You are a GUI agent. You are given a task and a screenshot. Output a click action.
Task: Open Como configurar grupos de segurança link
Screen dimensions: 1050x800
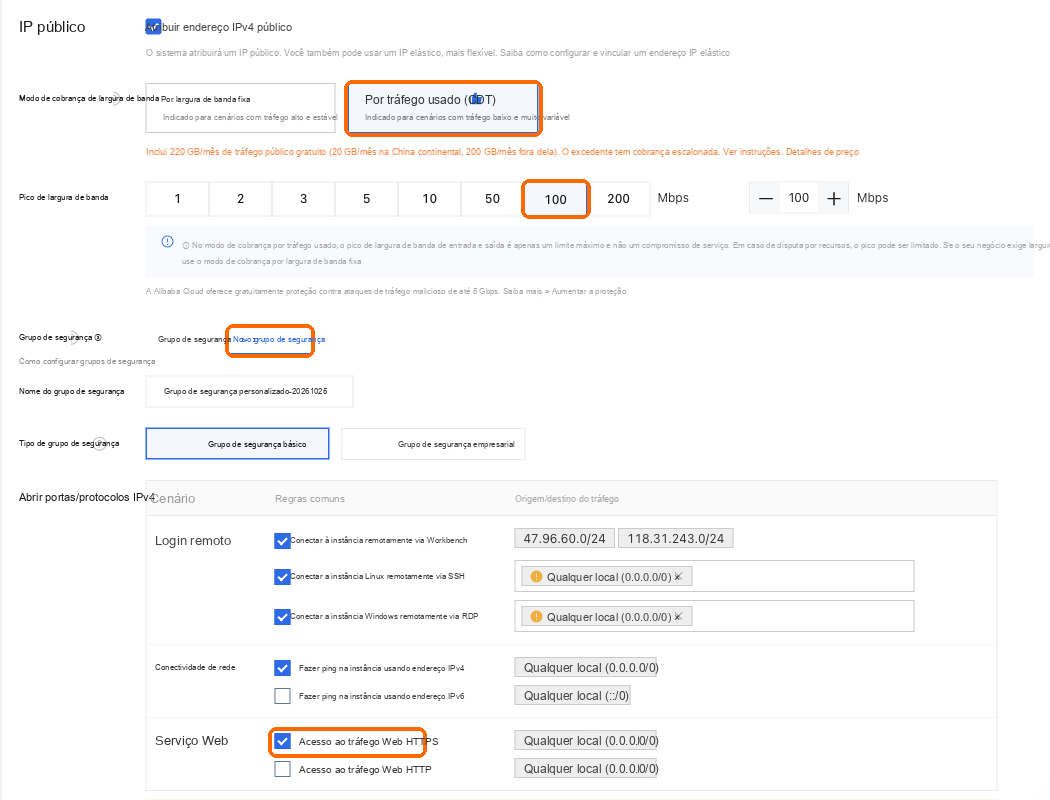[x=87, y=362]
